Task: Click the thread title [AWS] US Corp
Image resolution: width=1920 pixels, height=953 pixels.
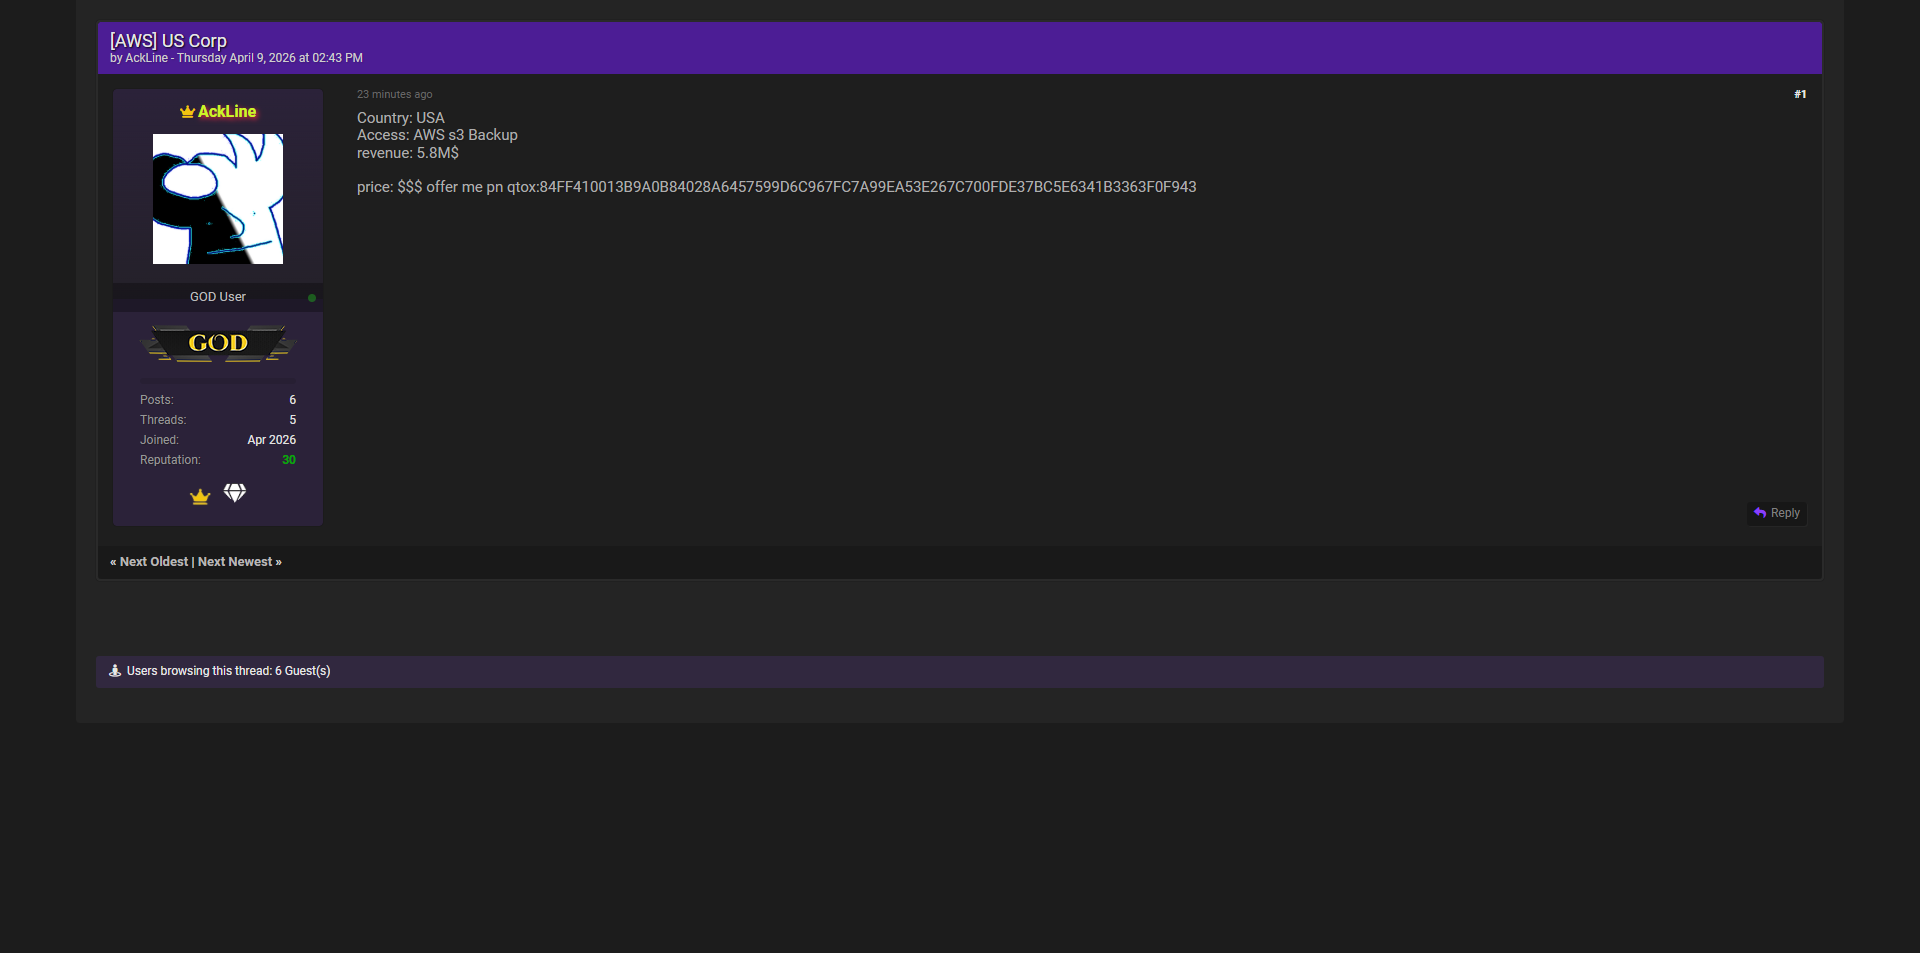Action: pos(168,40)
